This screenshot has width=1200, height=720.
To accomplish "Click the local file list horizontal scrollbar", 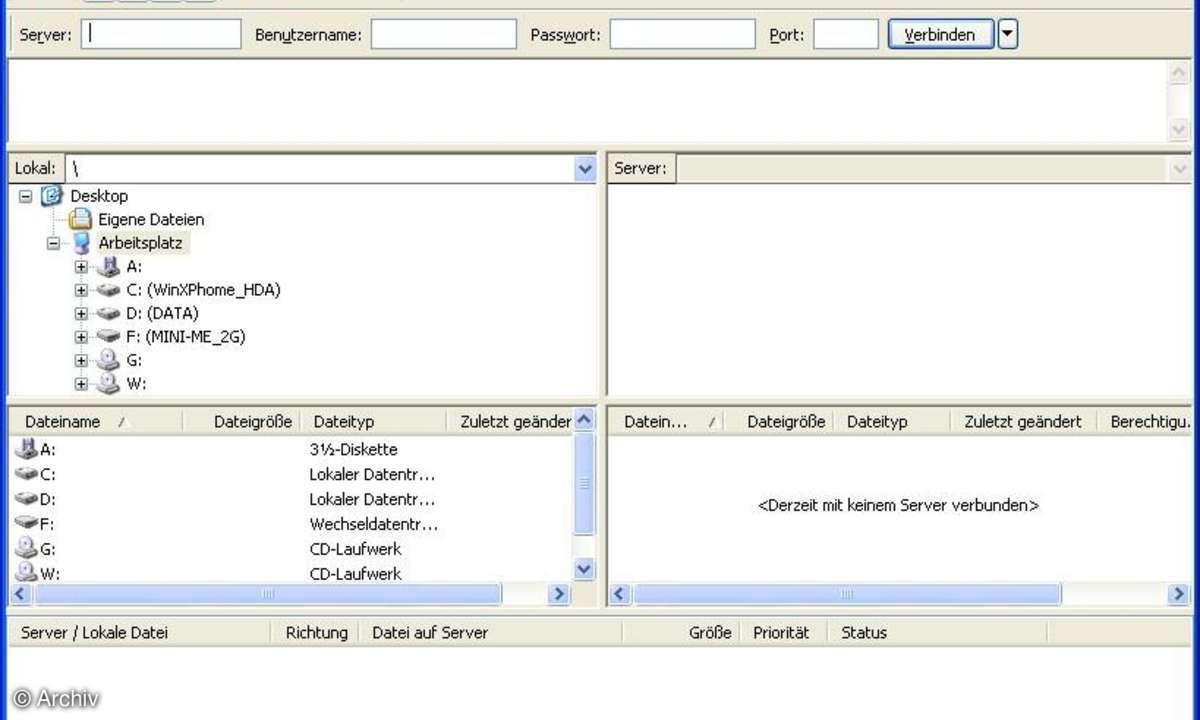I will pyautogui.click(x=267, y=594).
